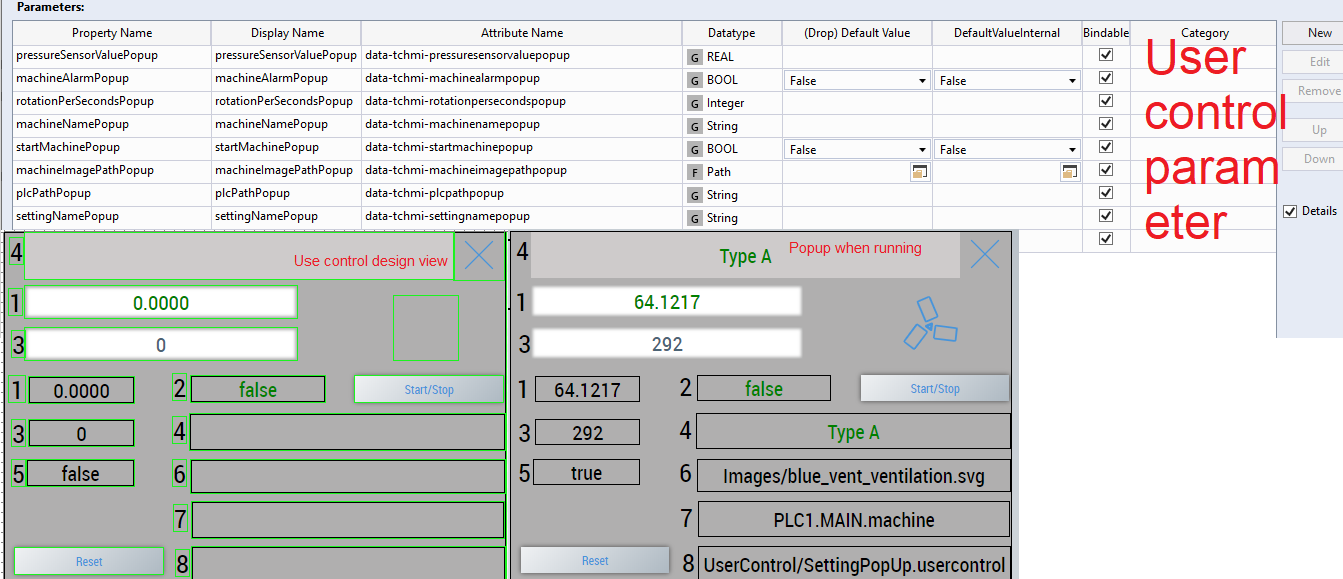The width and height of the screenshot is (1343, 579).
Task: Open the False dropdown for machineAlarmPopup default value
Action: click(x=922, y=80)
